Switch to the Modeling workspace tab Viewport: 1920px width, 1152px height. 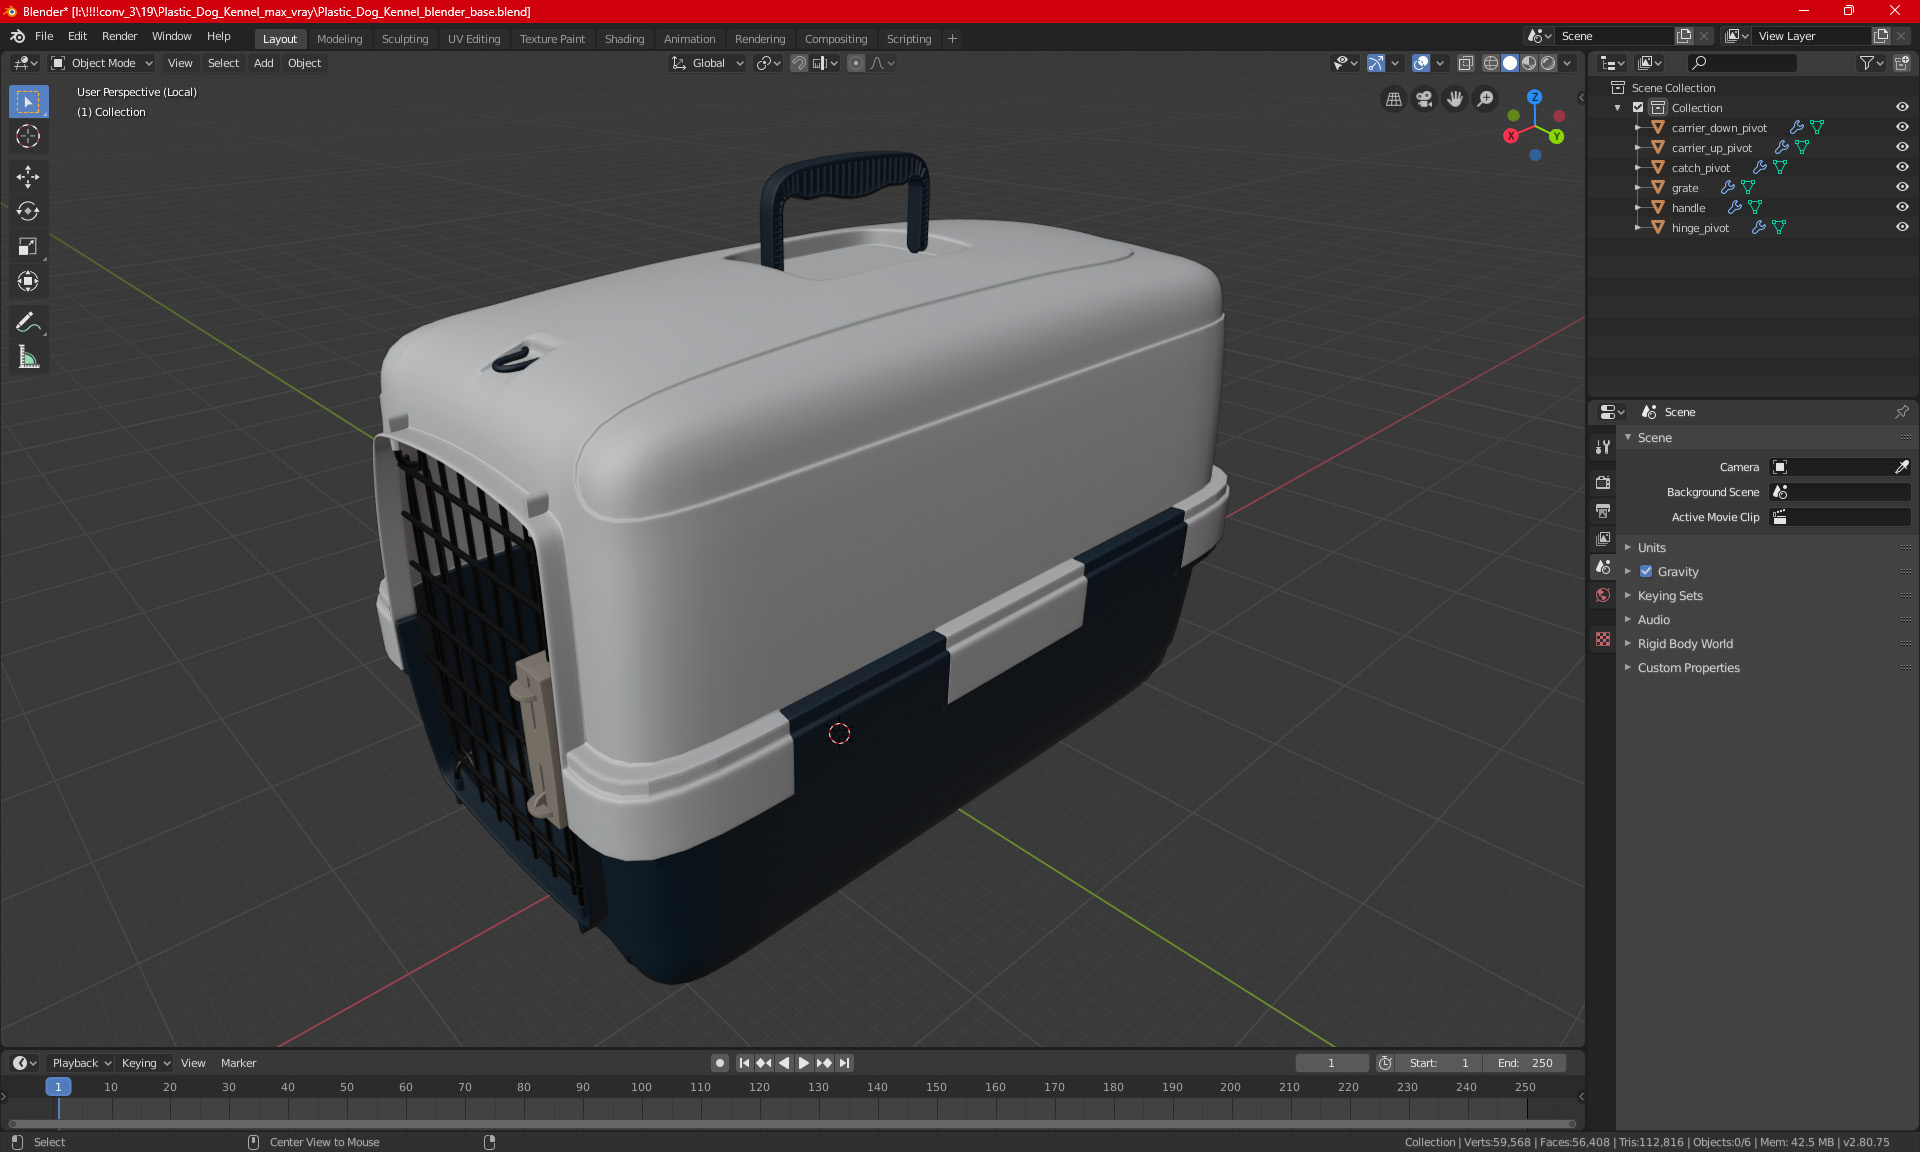tap(339, 39)
